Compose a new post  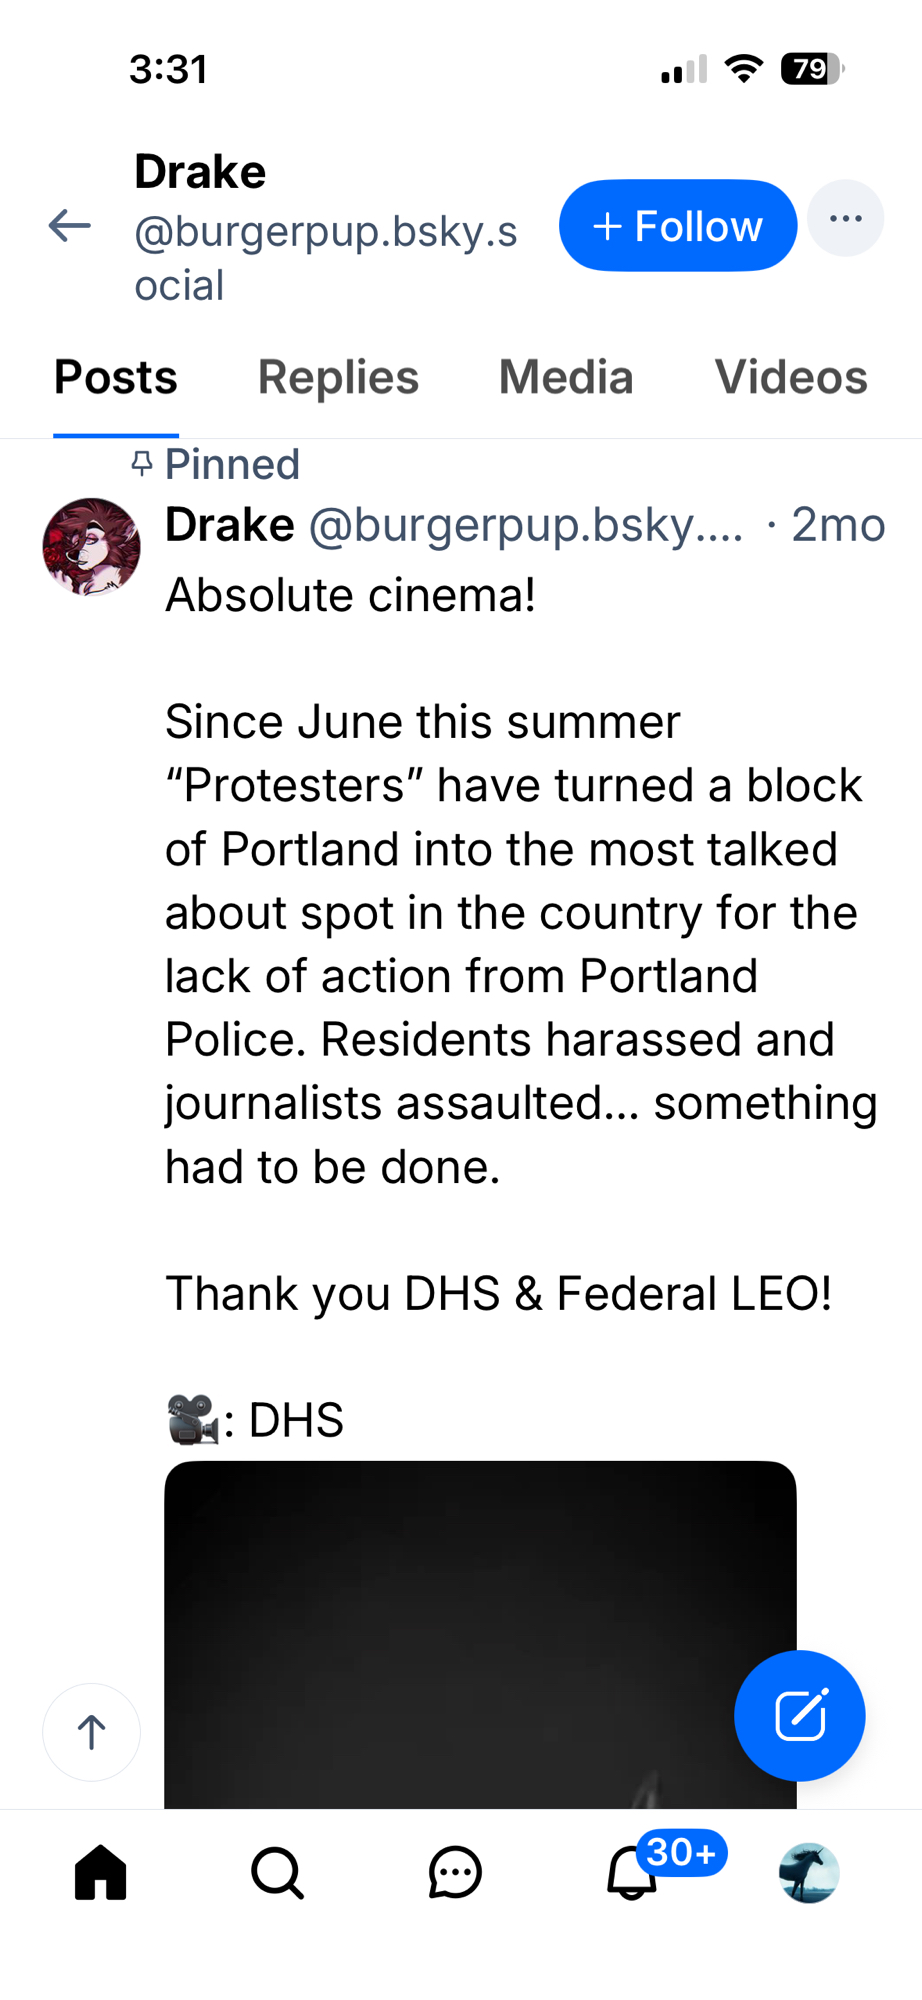(x=799, y=1715)
